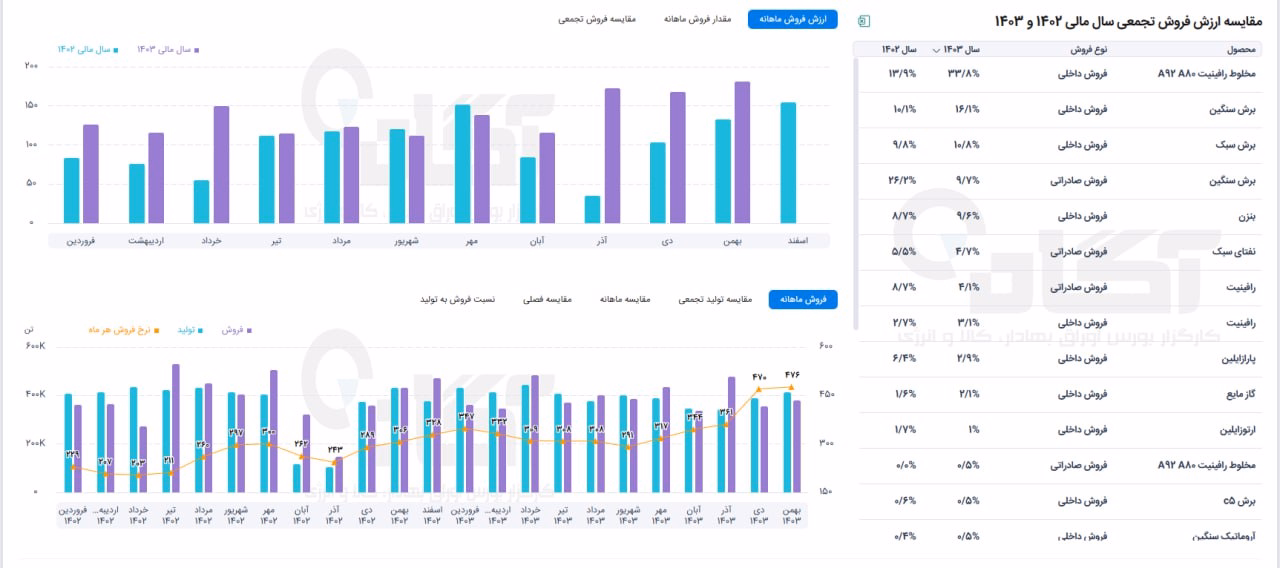Select the فروش ماهانه tab in lower chart
The width and height of the screenshot is (1280, 568).
pyautogui.click(x=803, y=299)
